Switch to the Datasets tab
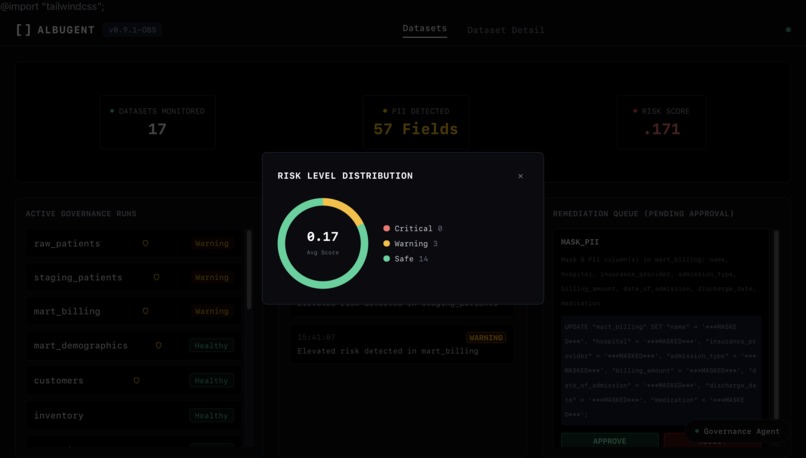806x458 pixels. (x=425, y=29)
